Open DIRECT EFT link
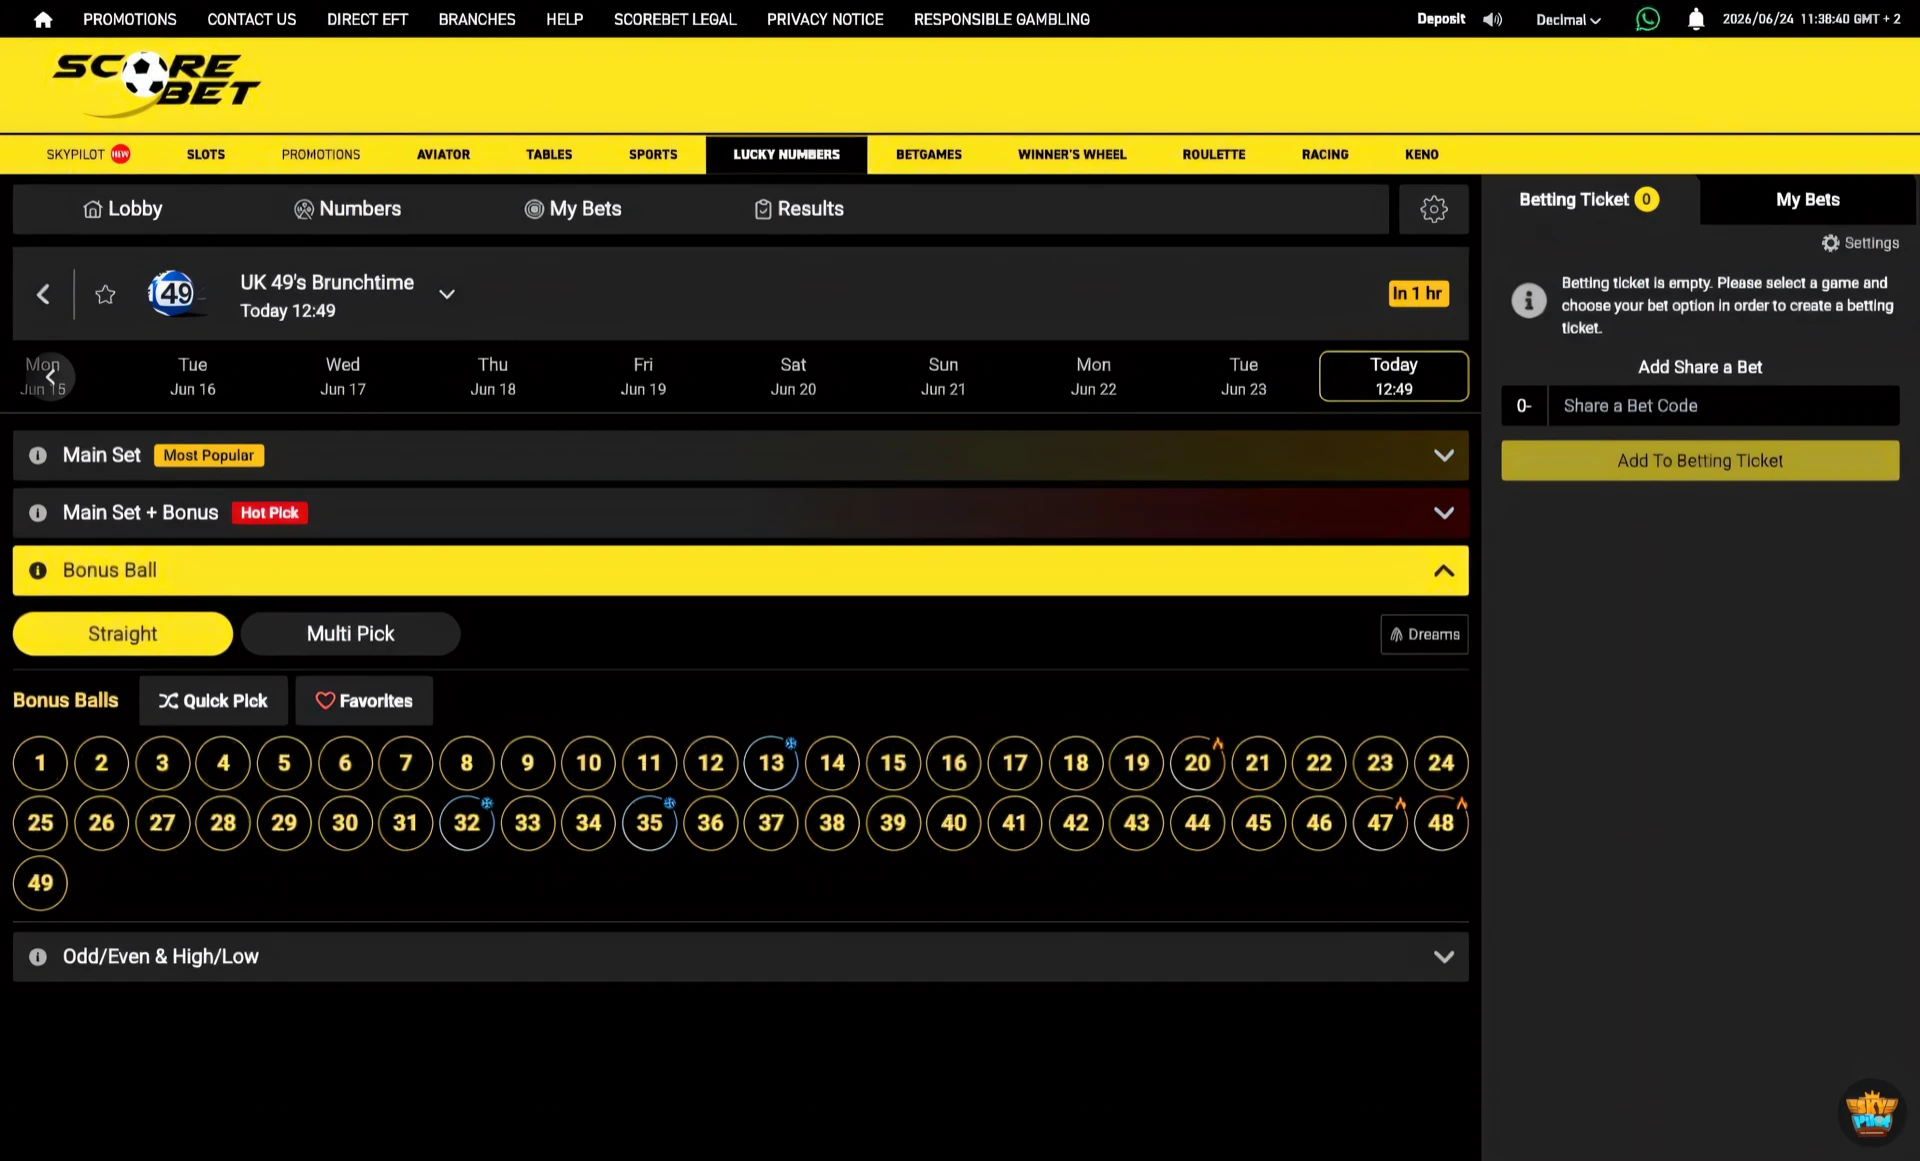1920x1161 pixels. click(x=367, y=19)
